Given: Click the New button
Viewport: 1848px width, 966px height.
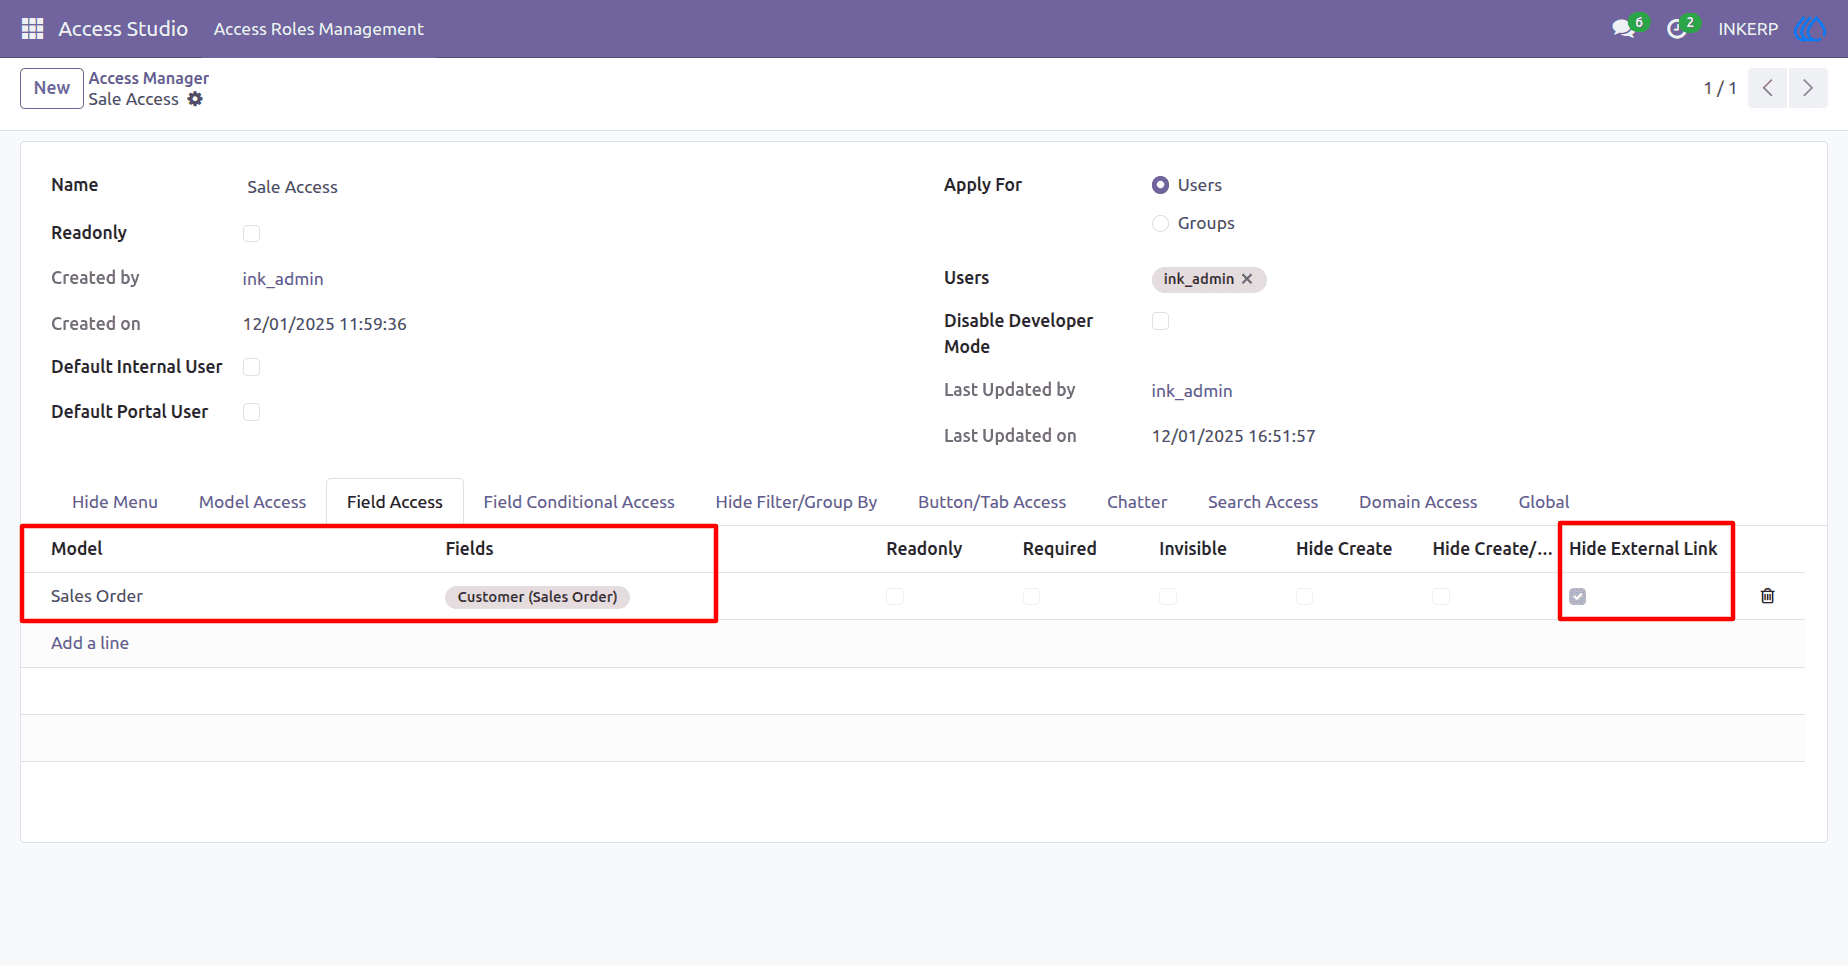Looking at the screenshot, I should coord(52,88).
